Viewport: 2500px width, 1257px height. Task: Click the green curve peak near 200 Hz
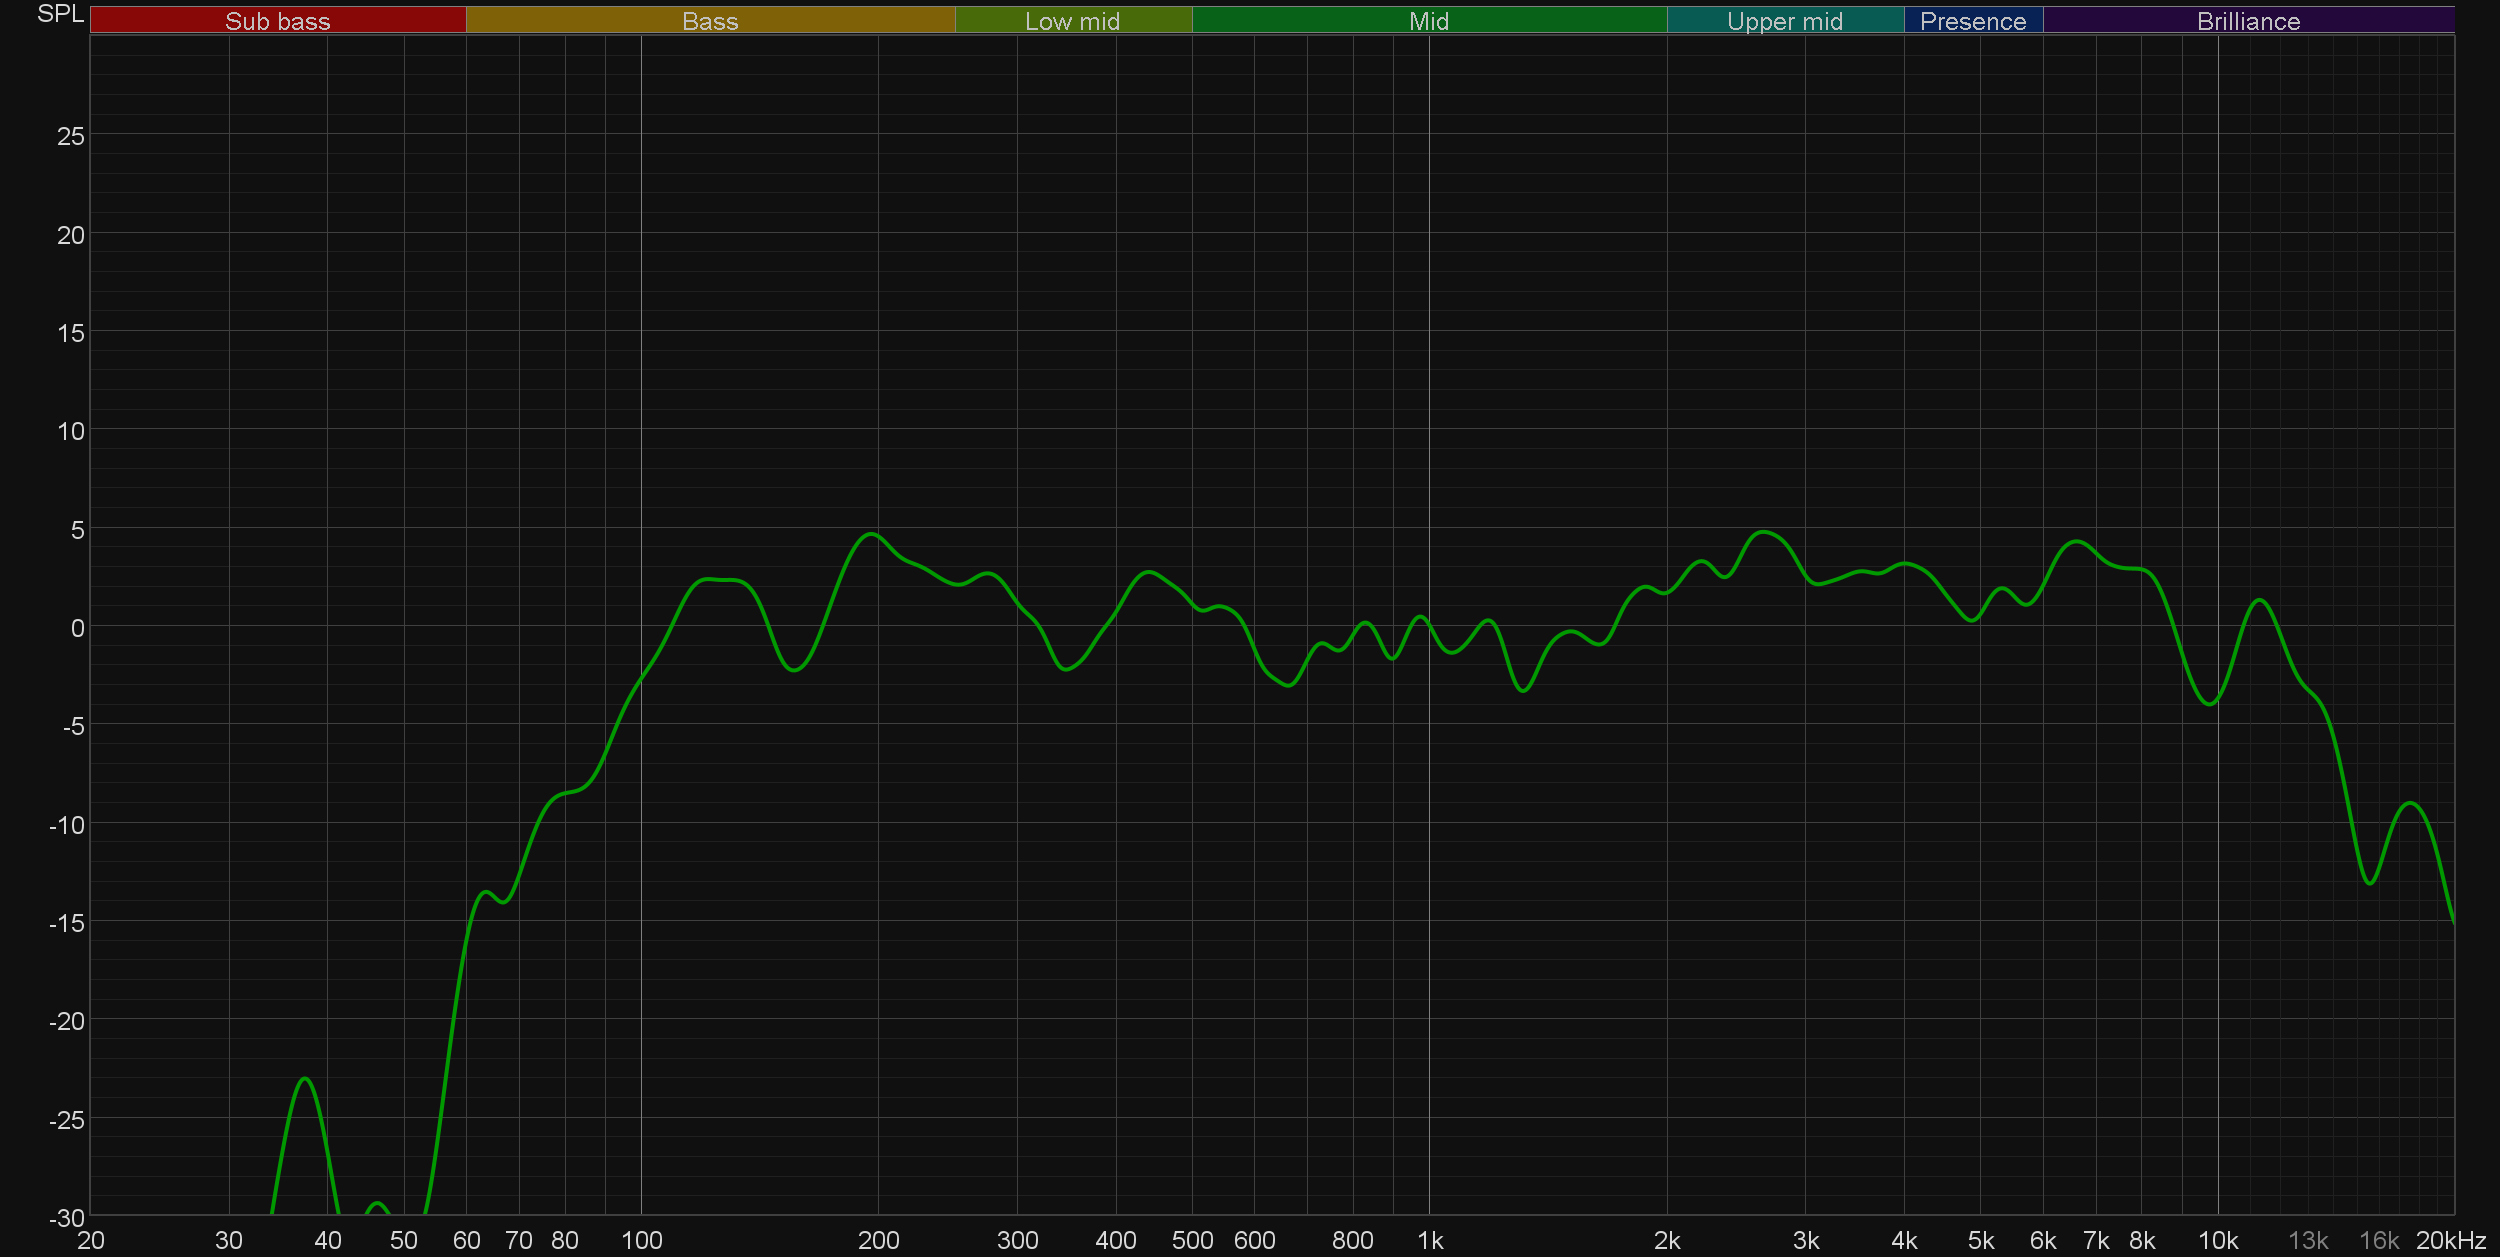(x=871, y=534)
